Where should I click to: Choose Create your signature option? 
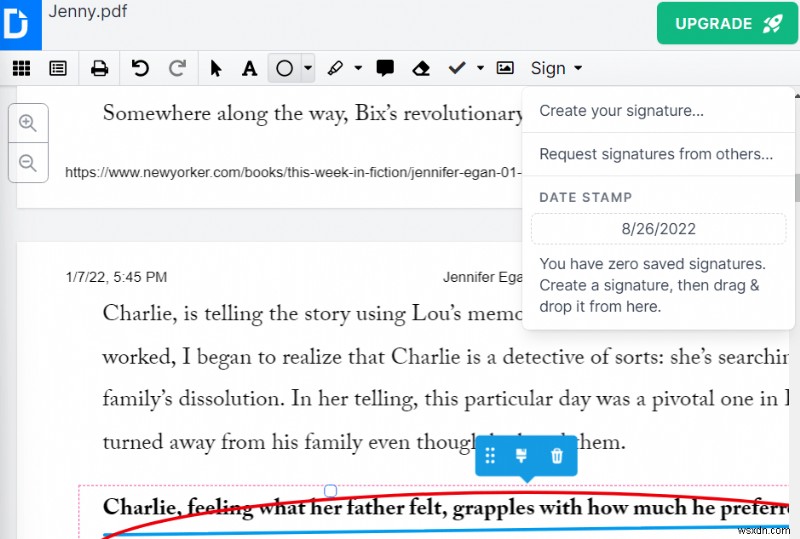[621, 111]
